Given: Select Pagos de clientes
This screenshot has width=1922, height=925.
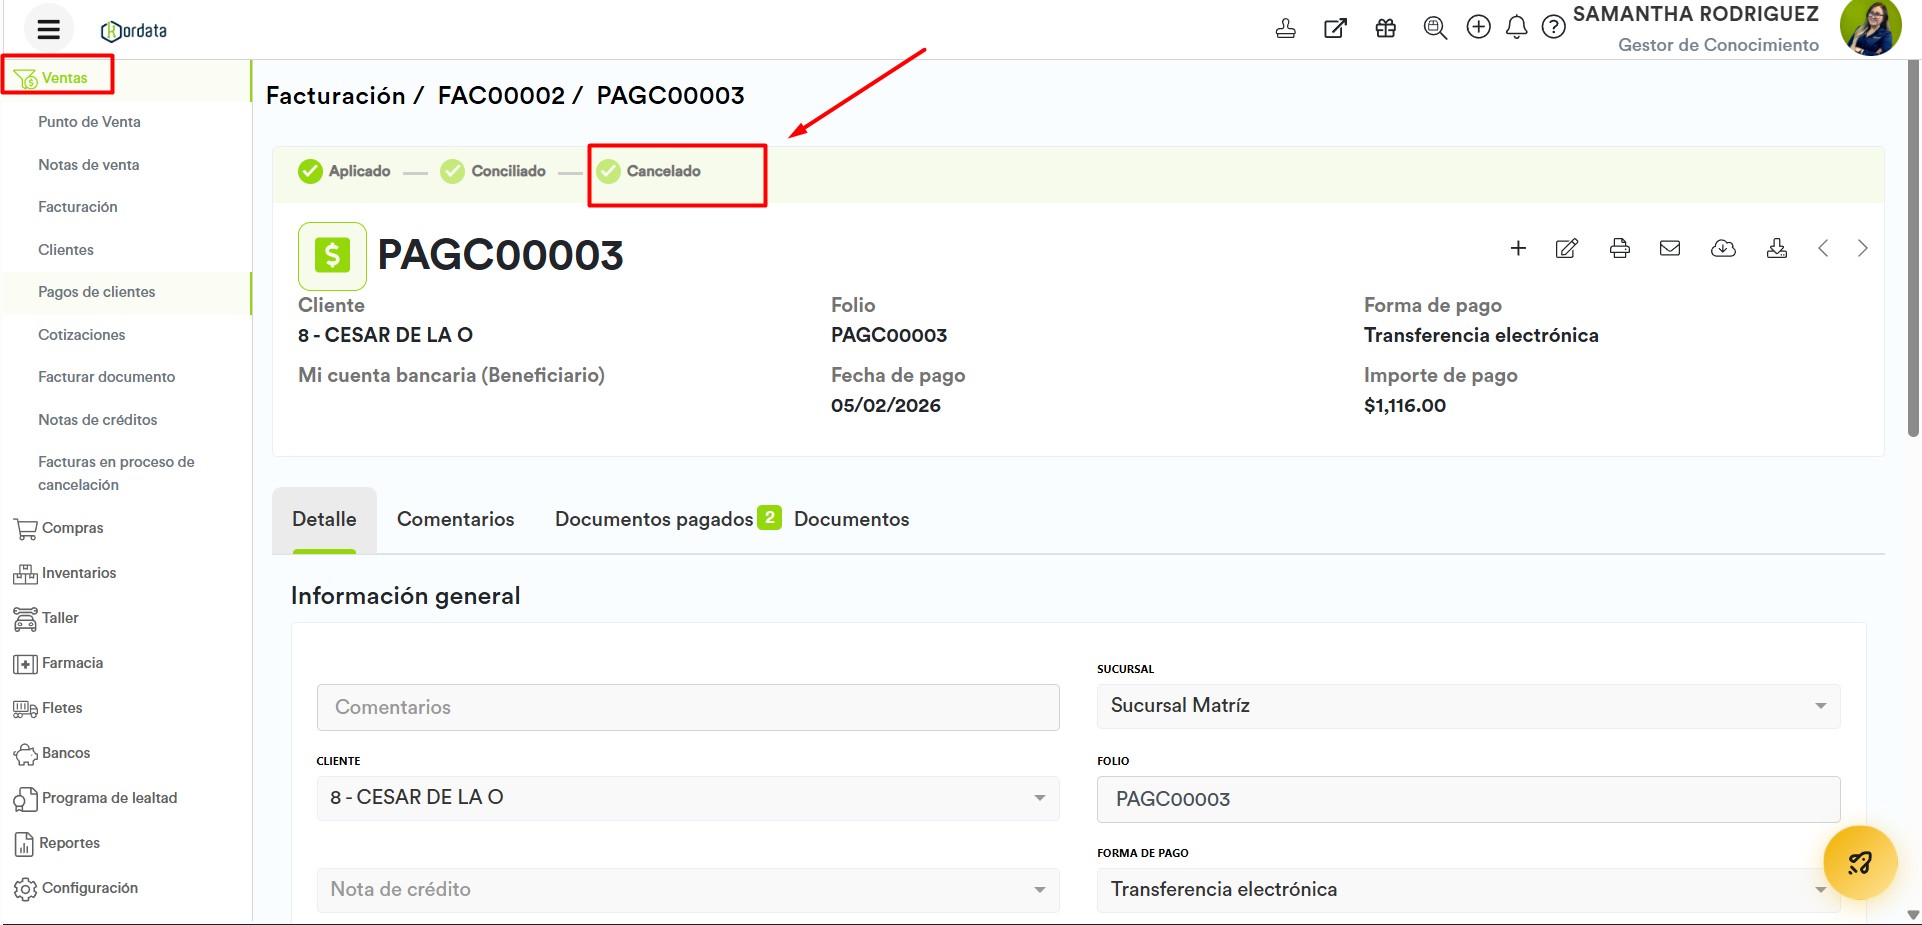Looking at the screenshot, I should click(97, 292).
